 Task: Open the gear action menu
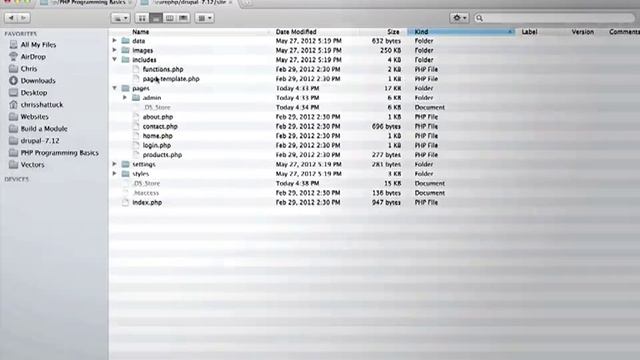459,18
